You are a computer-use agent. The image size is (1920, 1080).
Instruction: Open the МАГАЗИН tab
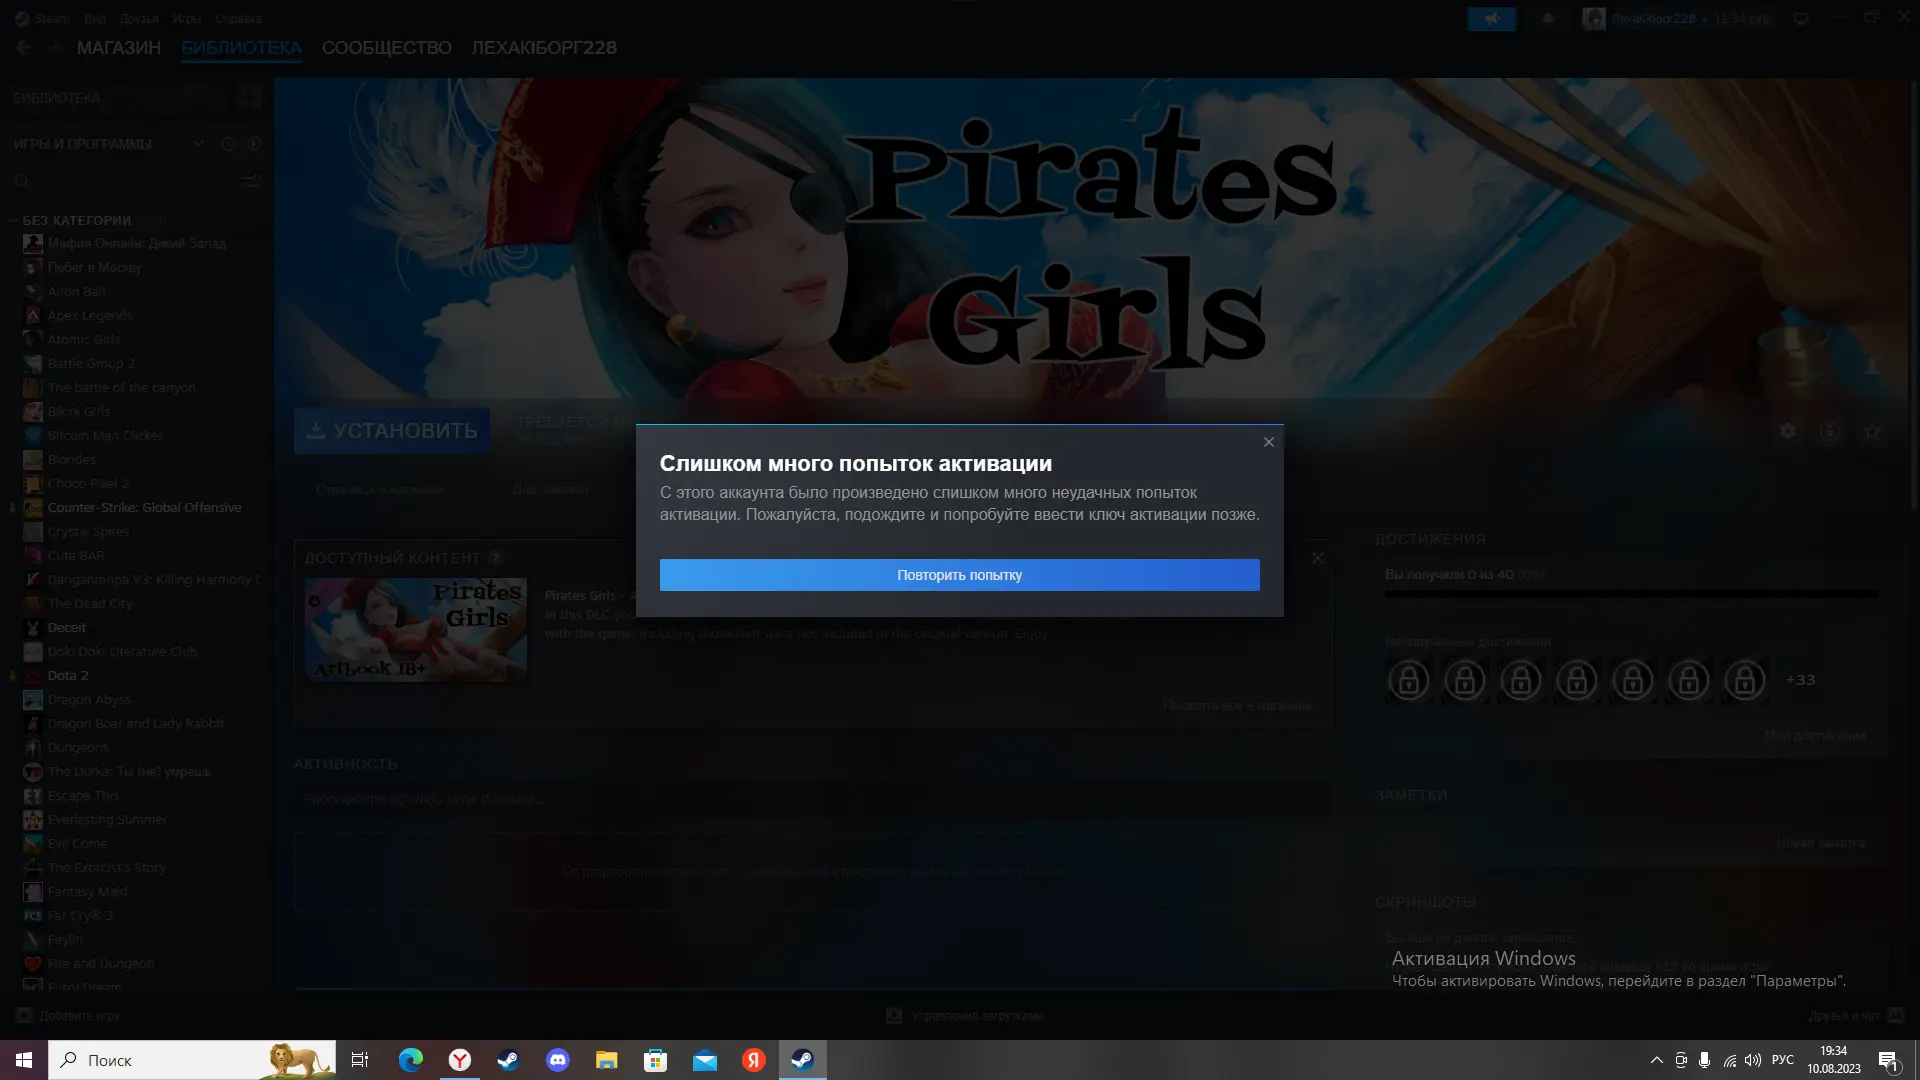[119, 48]
